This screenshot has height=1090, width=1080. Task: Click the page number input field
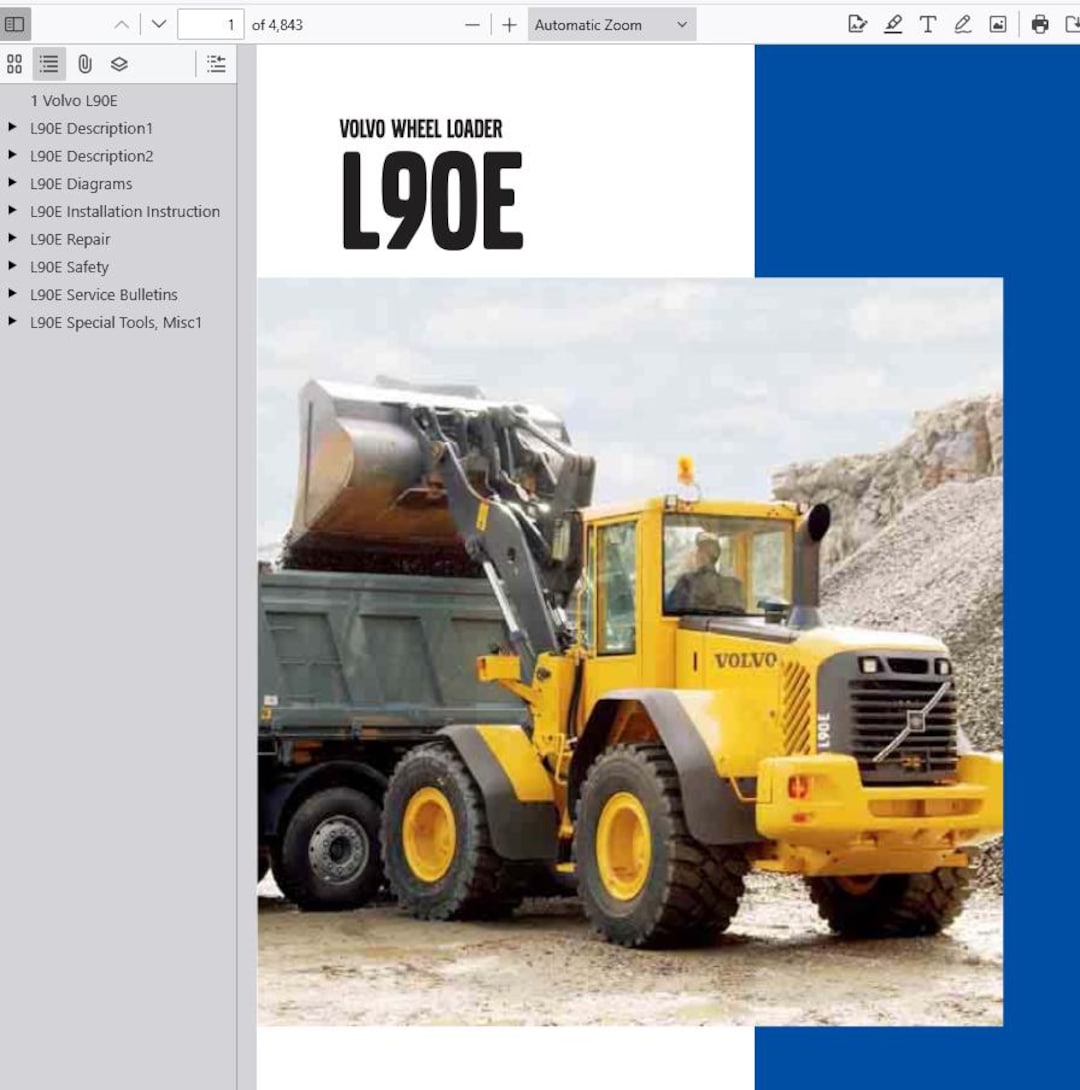211,25
